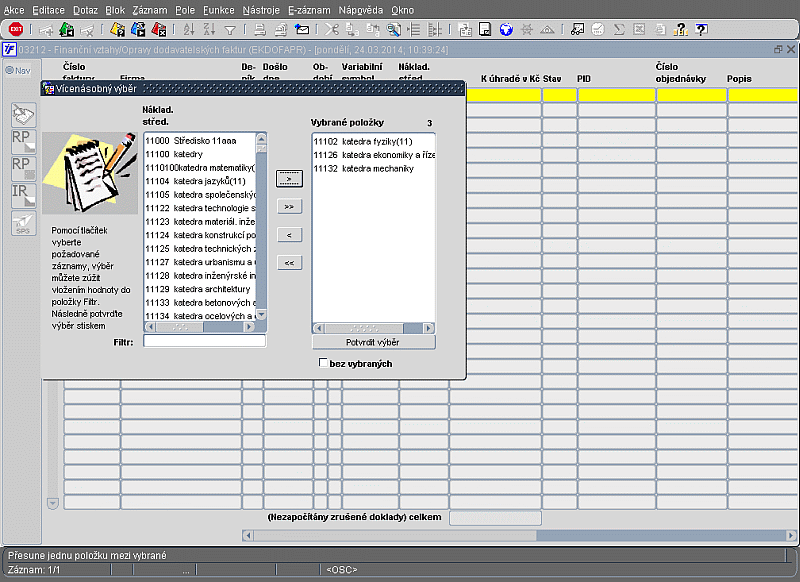The height and width of the screenshot is (582, 800).
Task: Select 'katedra architektury' in the left list
Action: [x=200, y=289]
